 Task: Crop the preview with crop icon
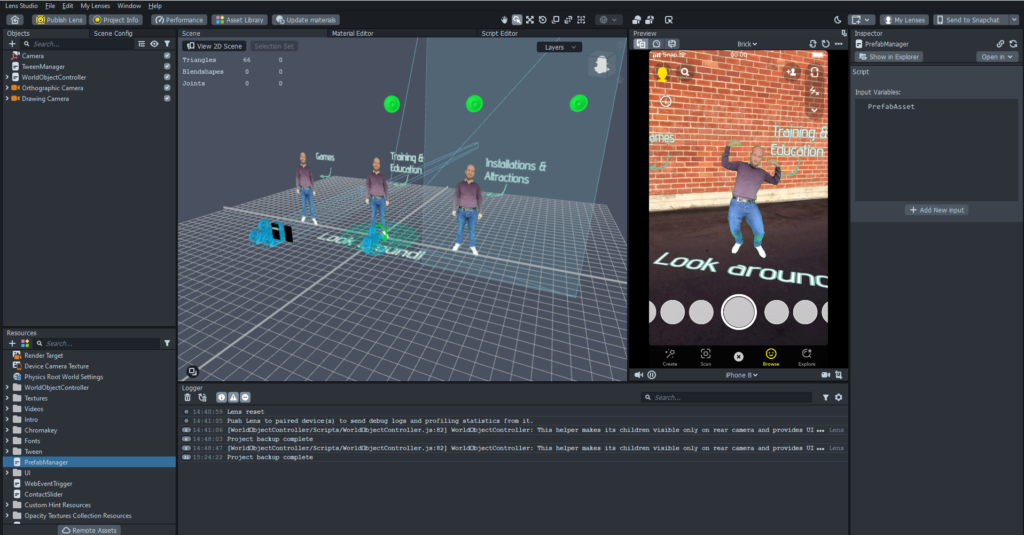tap(839, 375)
